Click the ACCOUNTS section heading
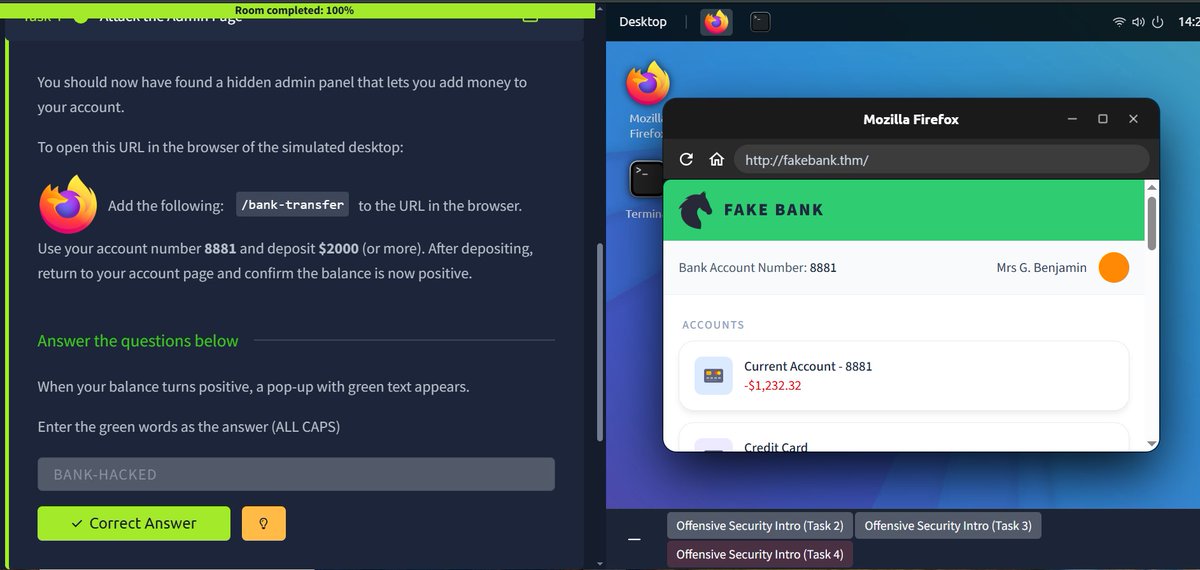The width and height of the screenshot is (1200, 570). (713, 325)
